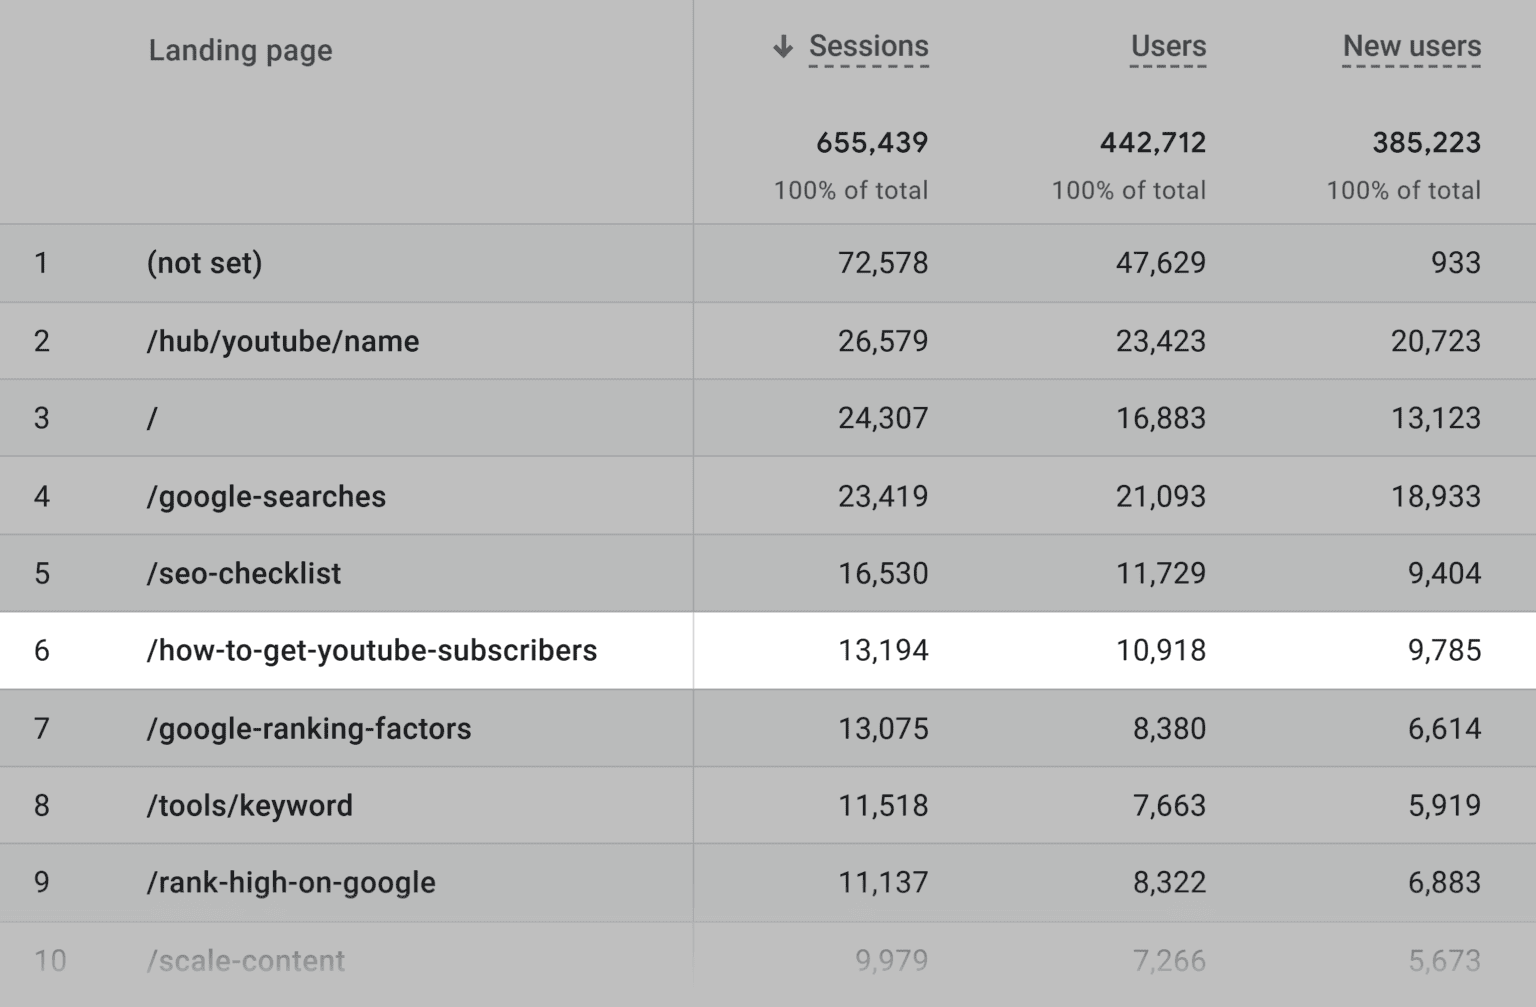This screenshot has height=1007, width=1536.
Task: Click the total sessions value 655,439
Action: tap(871, 142)
